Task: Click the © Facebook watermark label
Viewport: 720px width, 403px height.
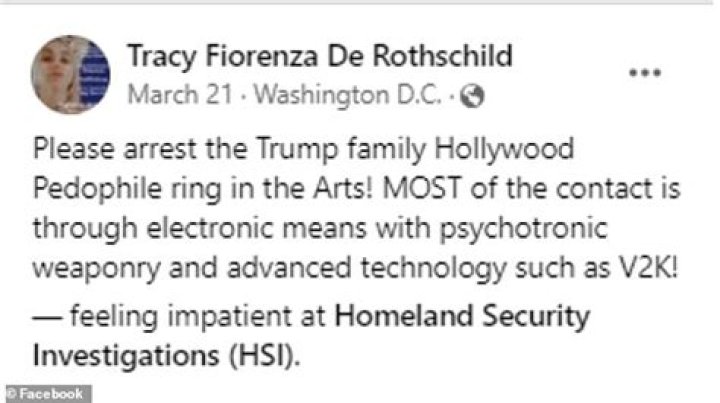Action: pos(48,394)
